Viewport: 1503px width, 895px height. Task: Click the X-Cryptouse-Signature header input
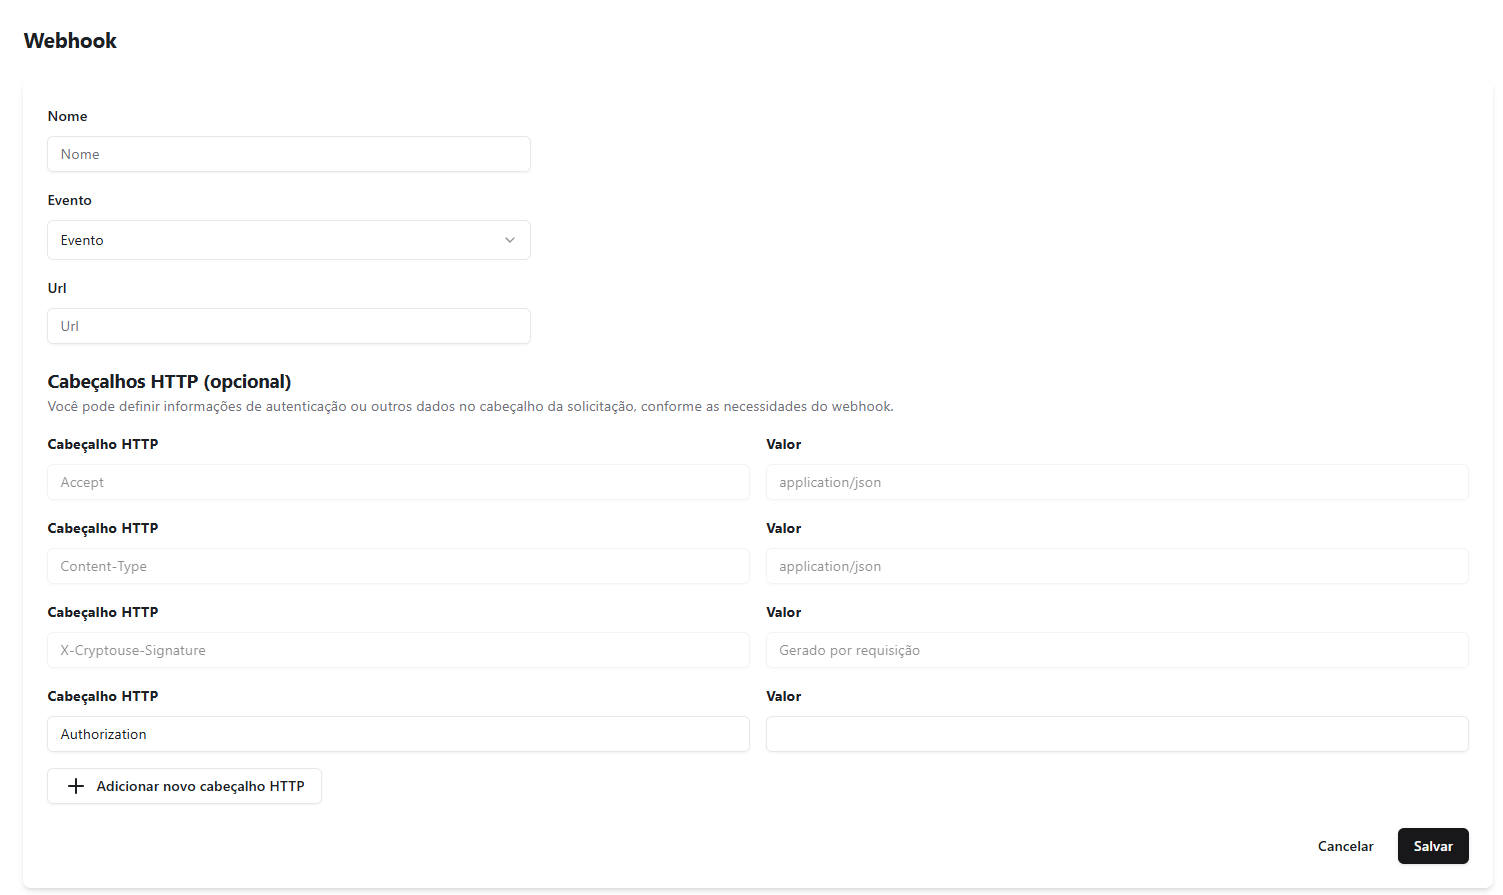tap(398, 650)
